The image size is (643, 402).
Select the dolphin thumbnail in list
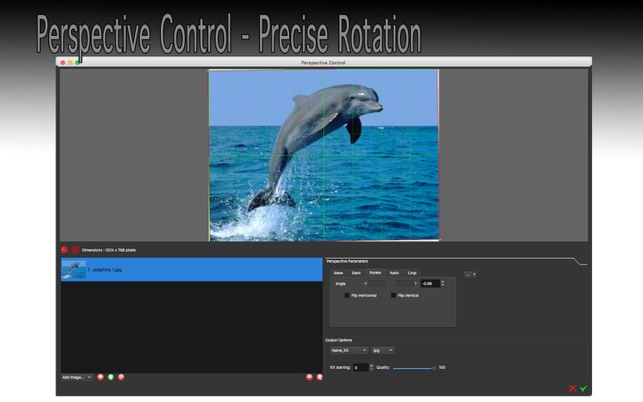point(74,270)
